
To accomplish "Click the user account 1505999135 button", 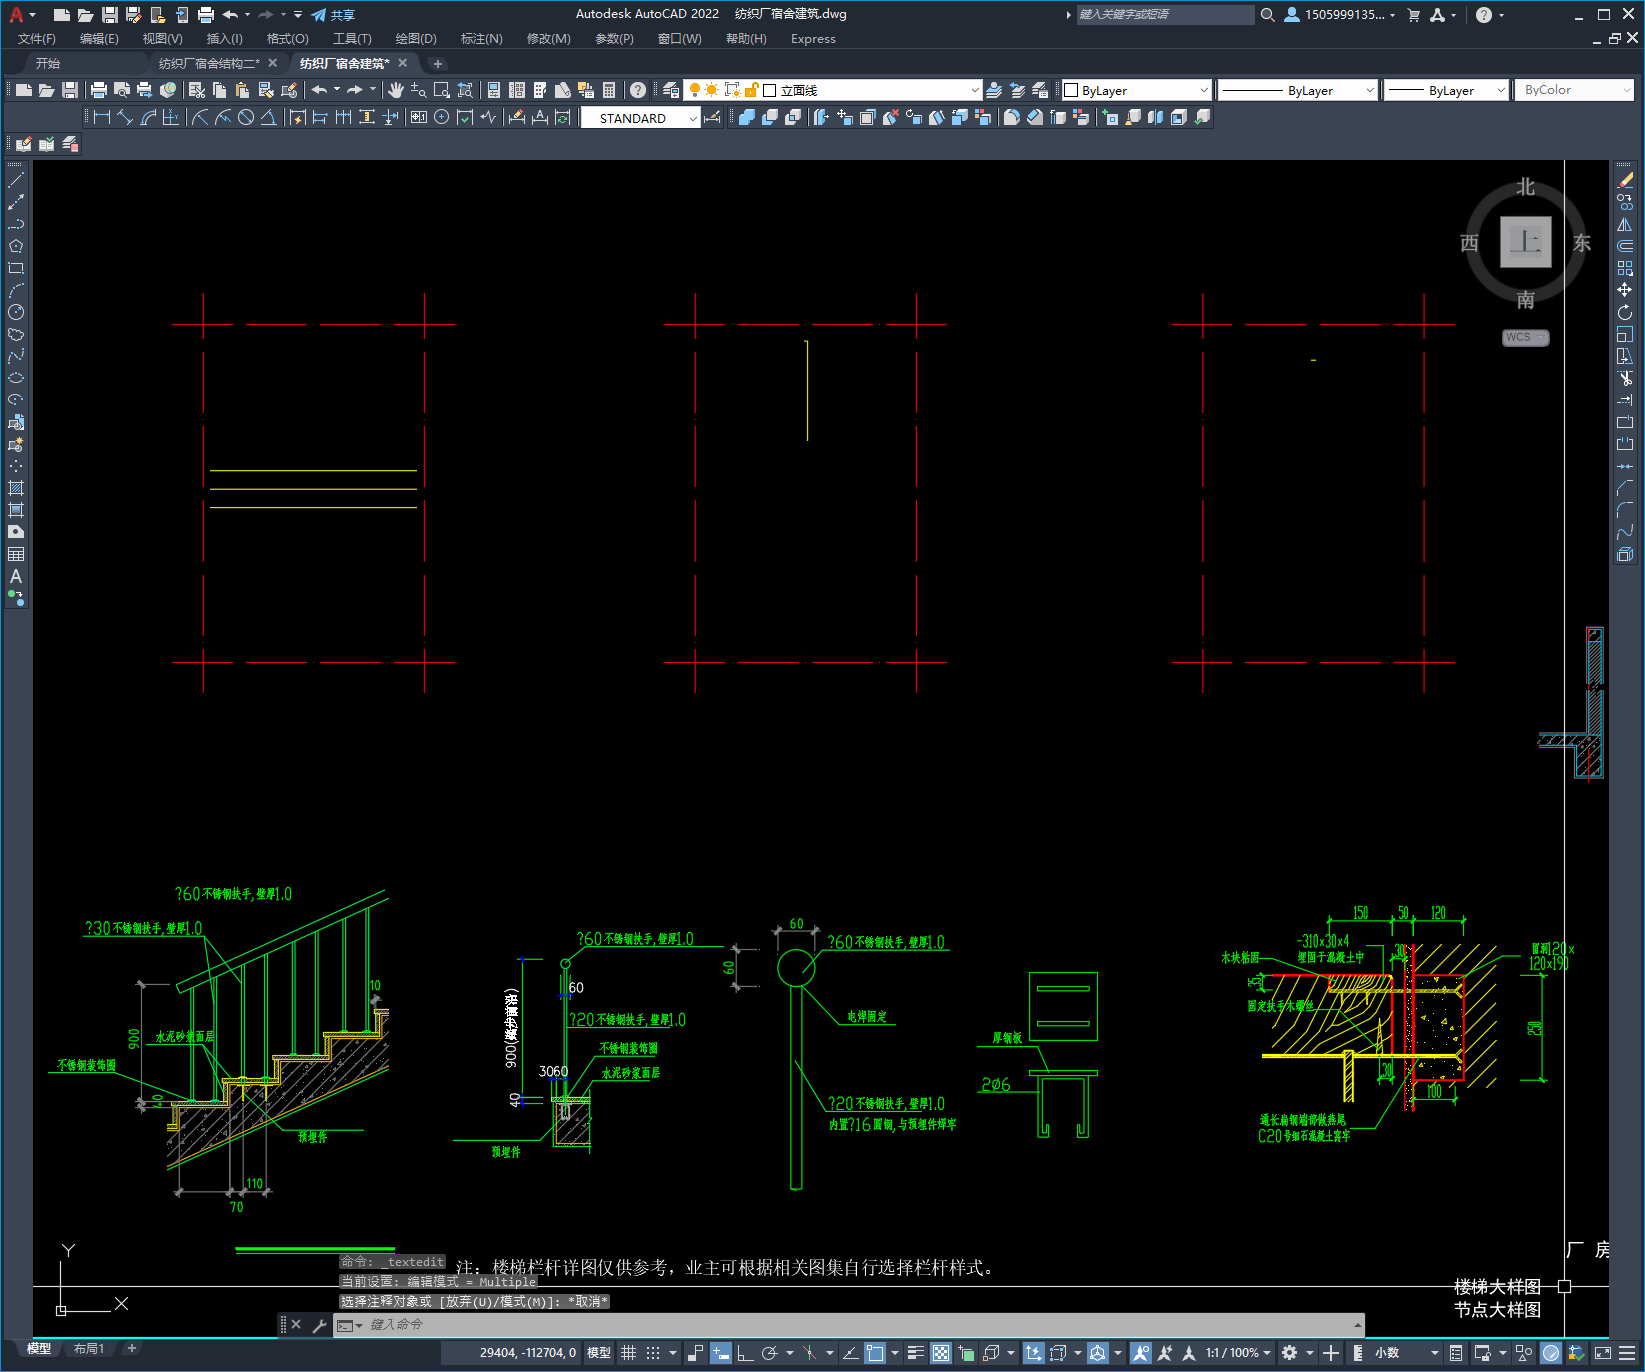I will tap(1340, 15).
